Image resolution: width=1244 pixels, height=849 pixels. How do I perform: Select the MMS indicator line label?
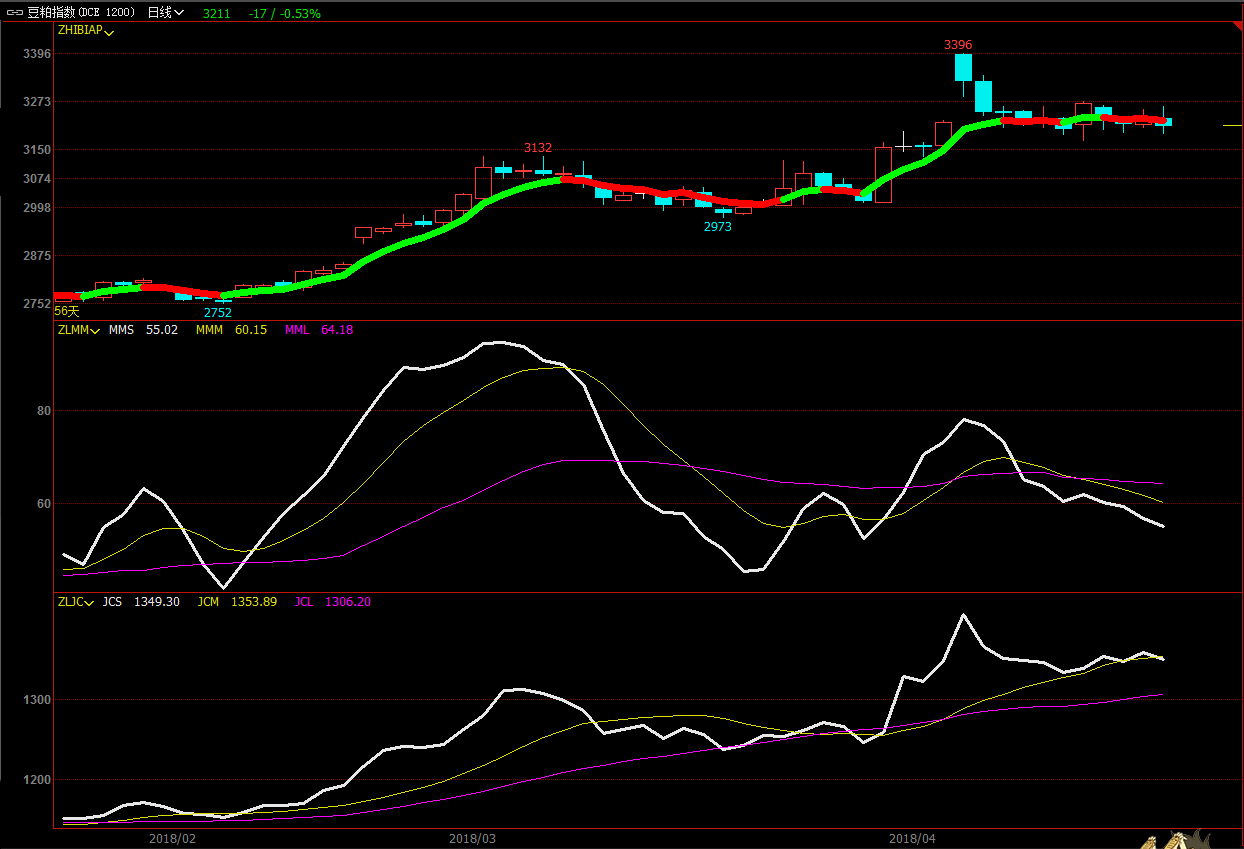click(x=121, y=330)
